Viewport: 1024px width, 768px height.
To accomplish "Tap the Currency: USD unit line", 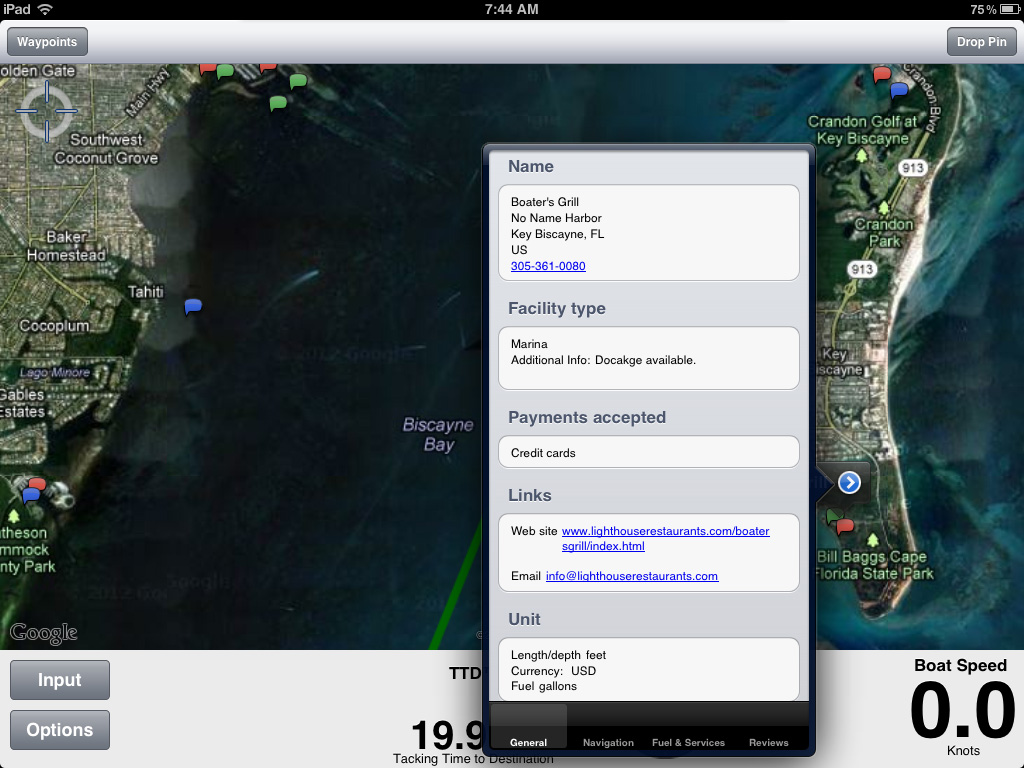I will 553,671.
